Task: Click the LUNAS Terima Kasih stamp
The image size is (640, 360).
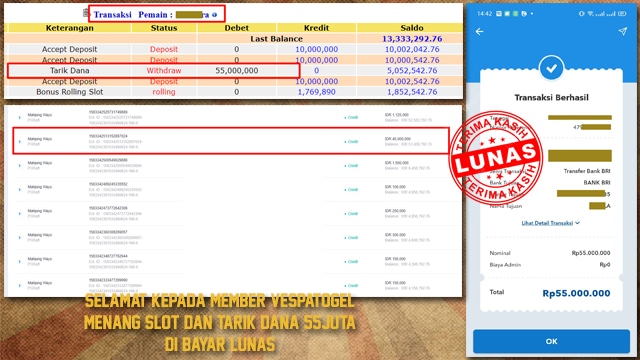Action: [496, 158]
